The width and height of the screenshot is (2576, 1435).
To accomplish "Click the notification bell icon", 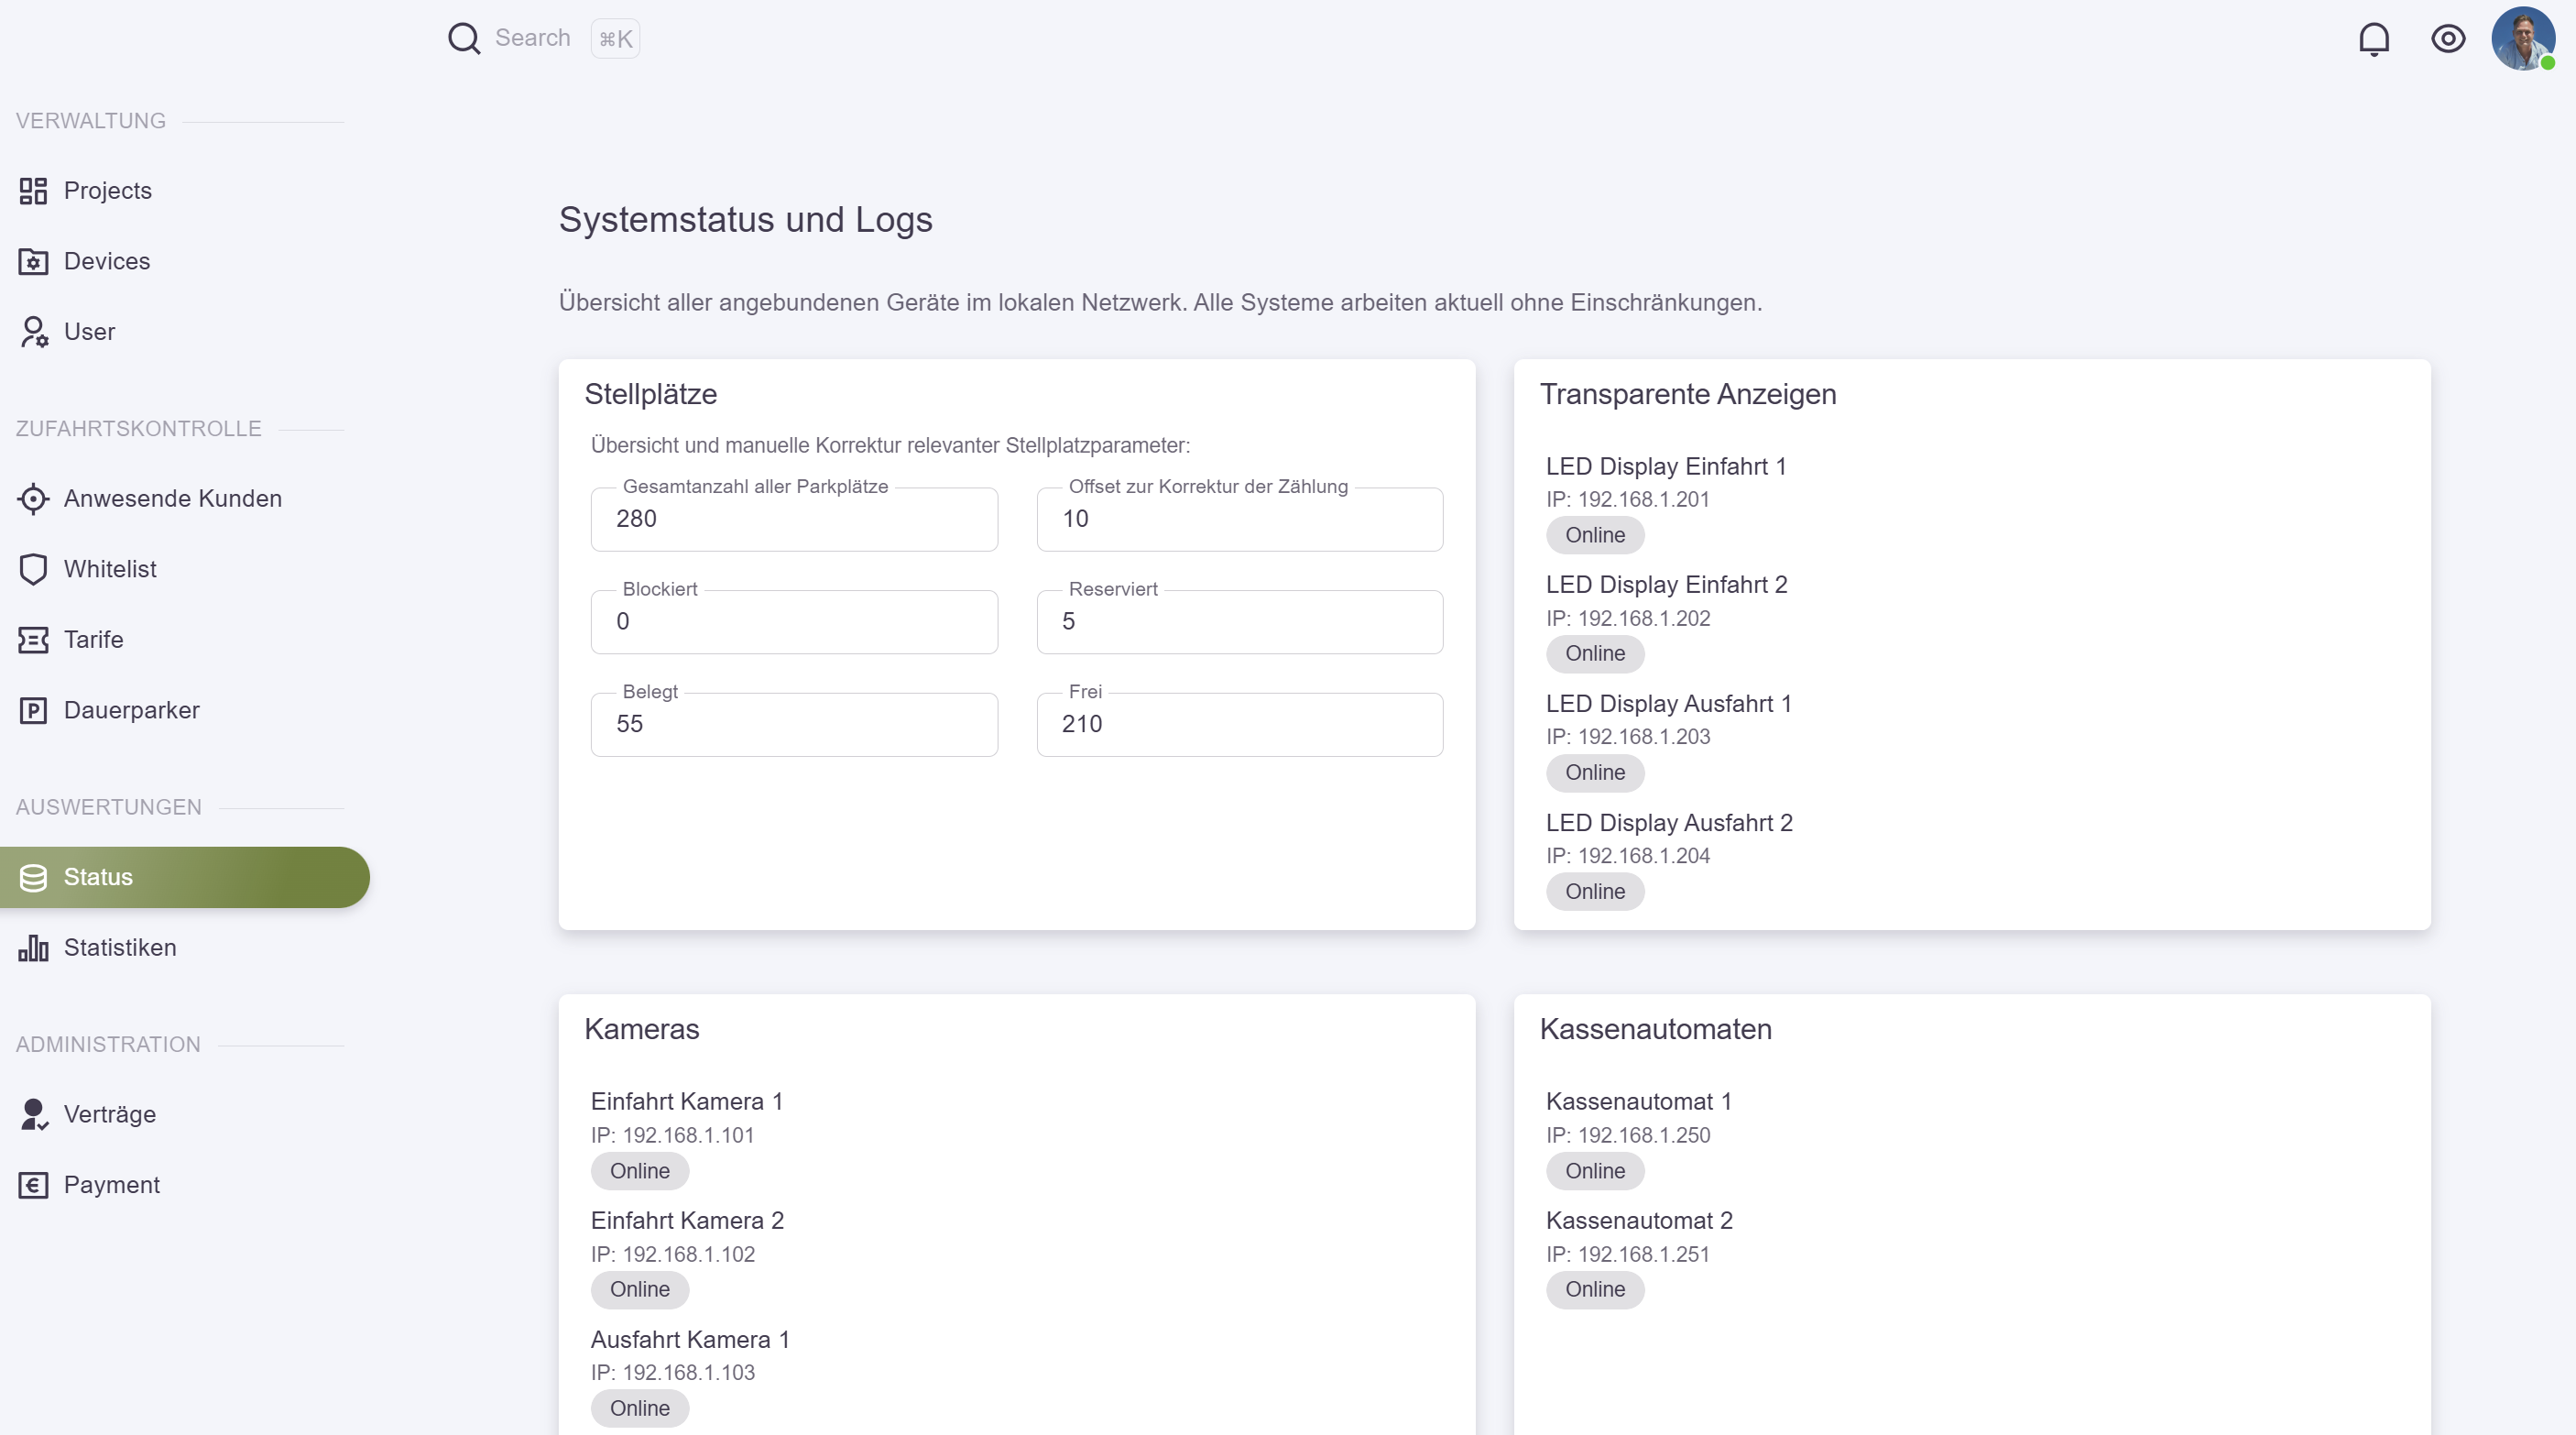I will coord(2373,39).
